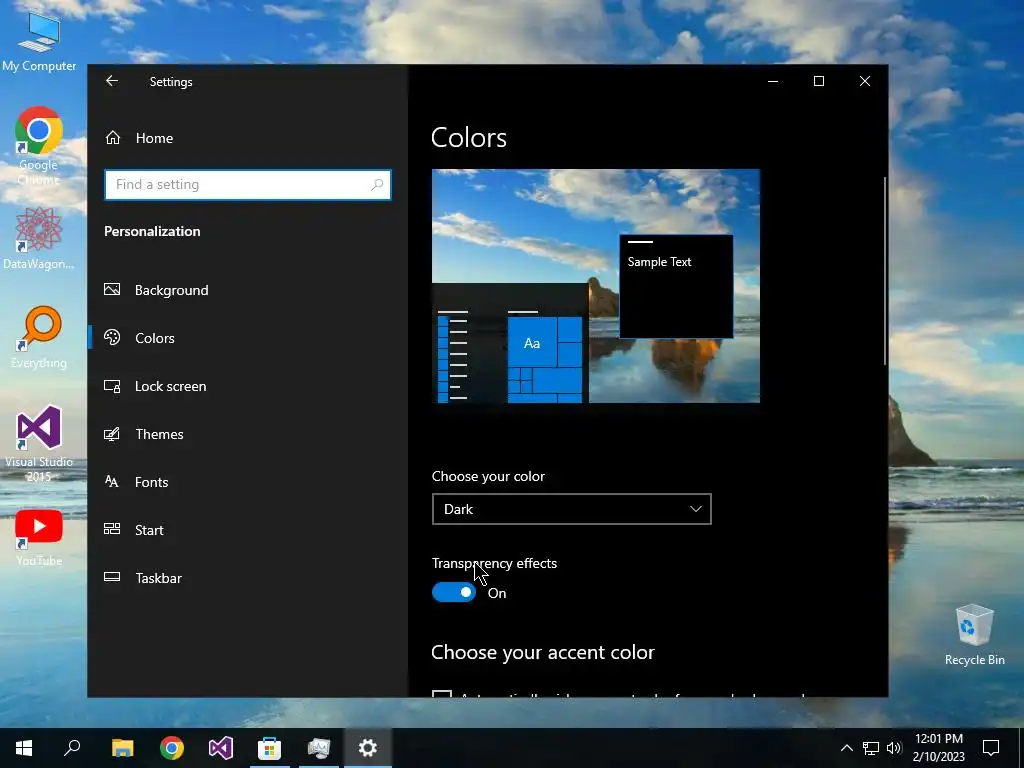1024x768 pixels.
Task: Open the Background personalization page
Action: tap(248, 290)
